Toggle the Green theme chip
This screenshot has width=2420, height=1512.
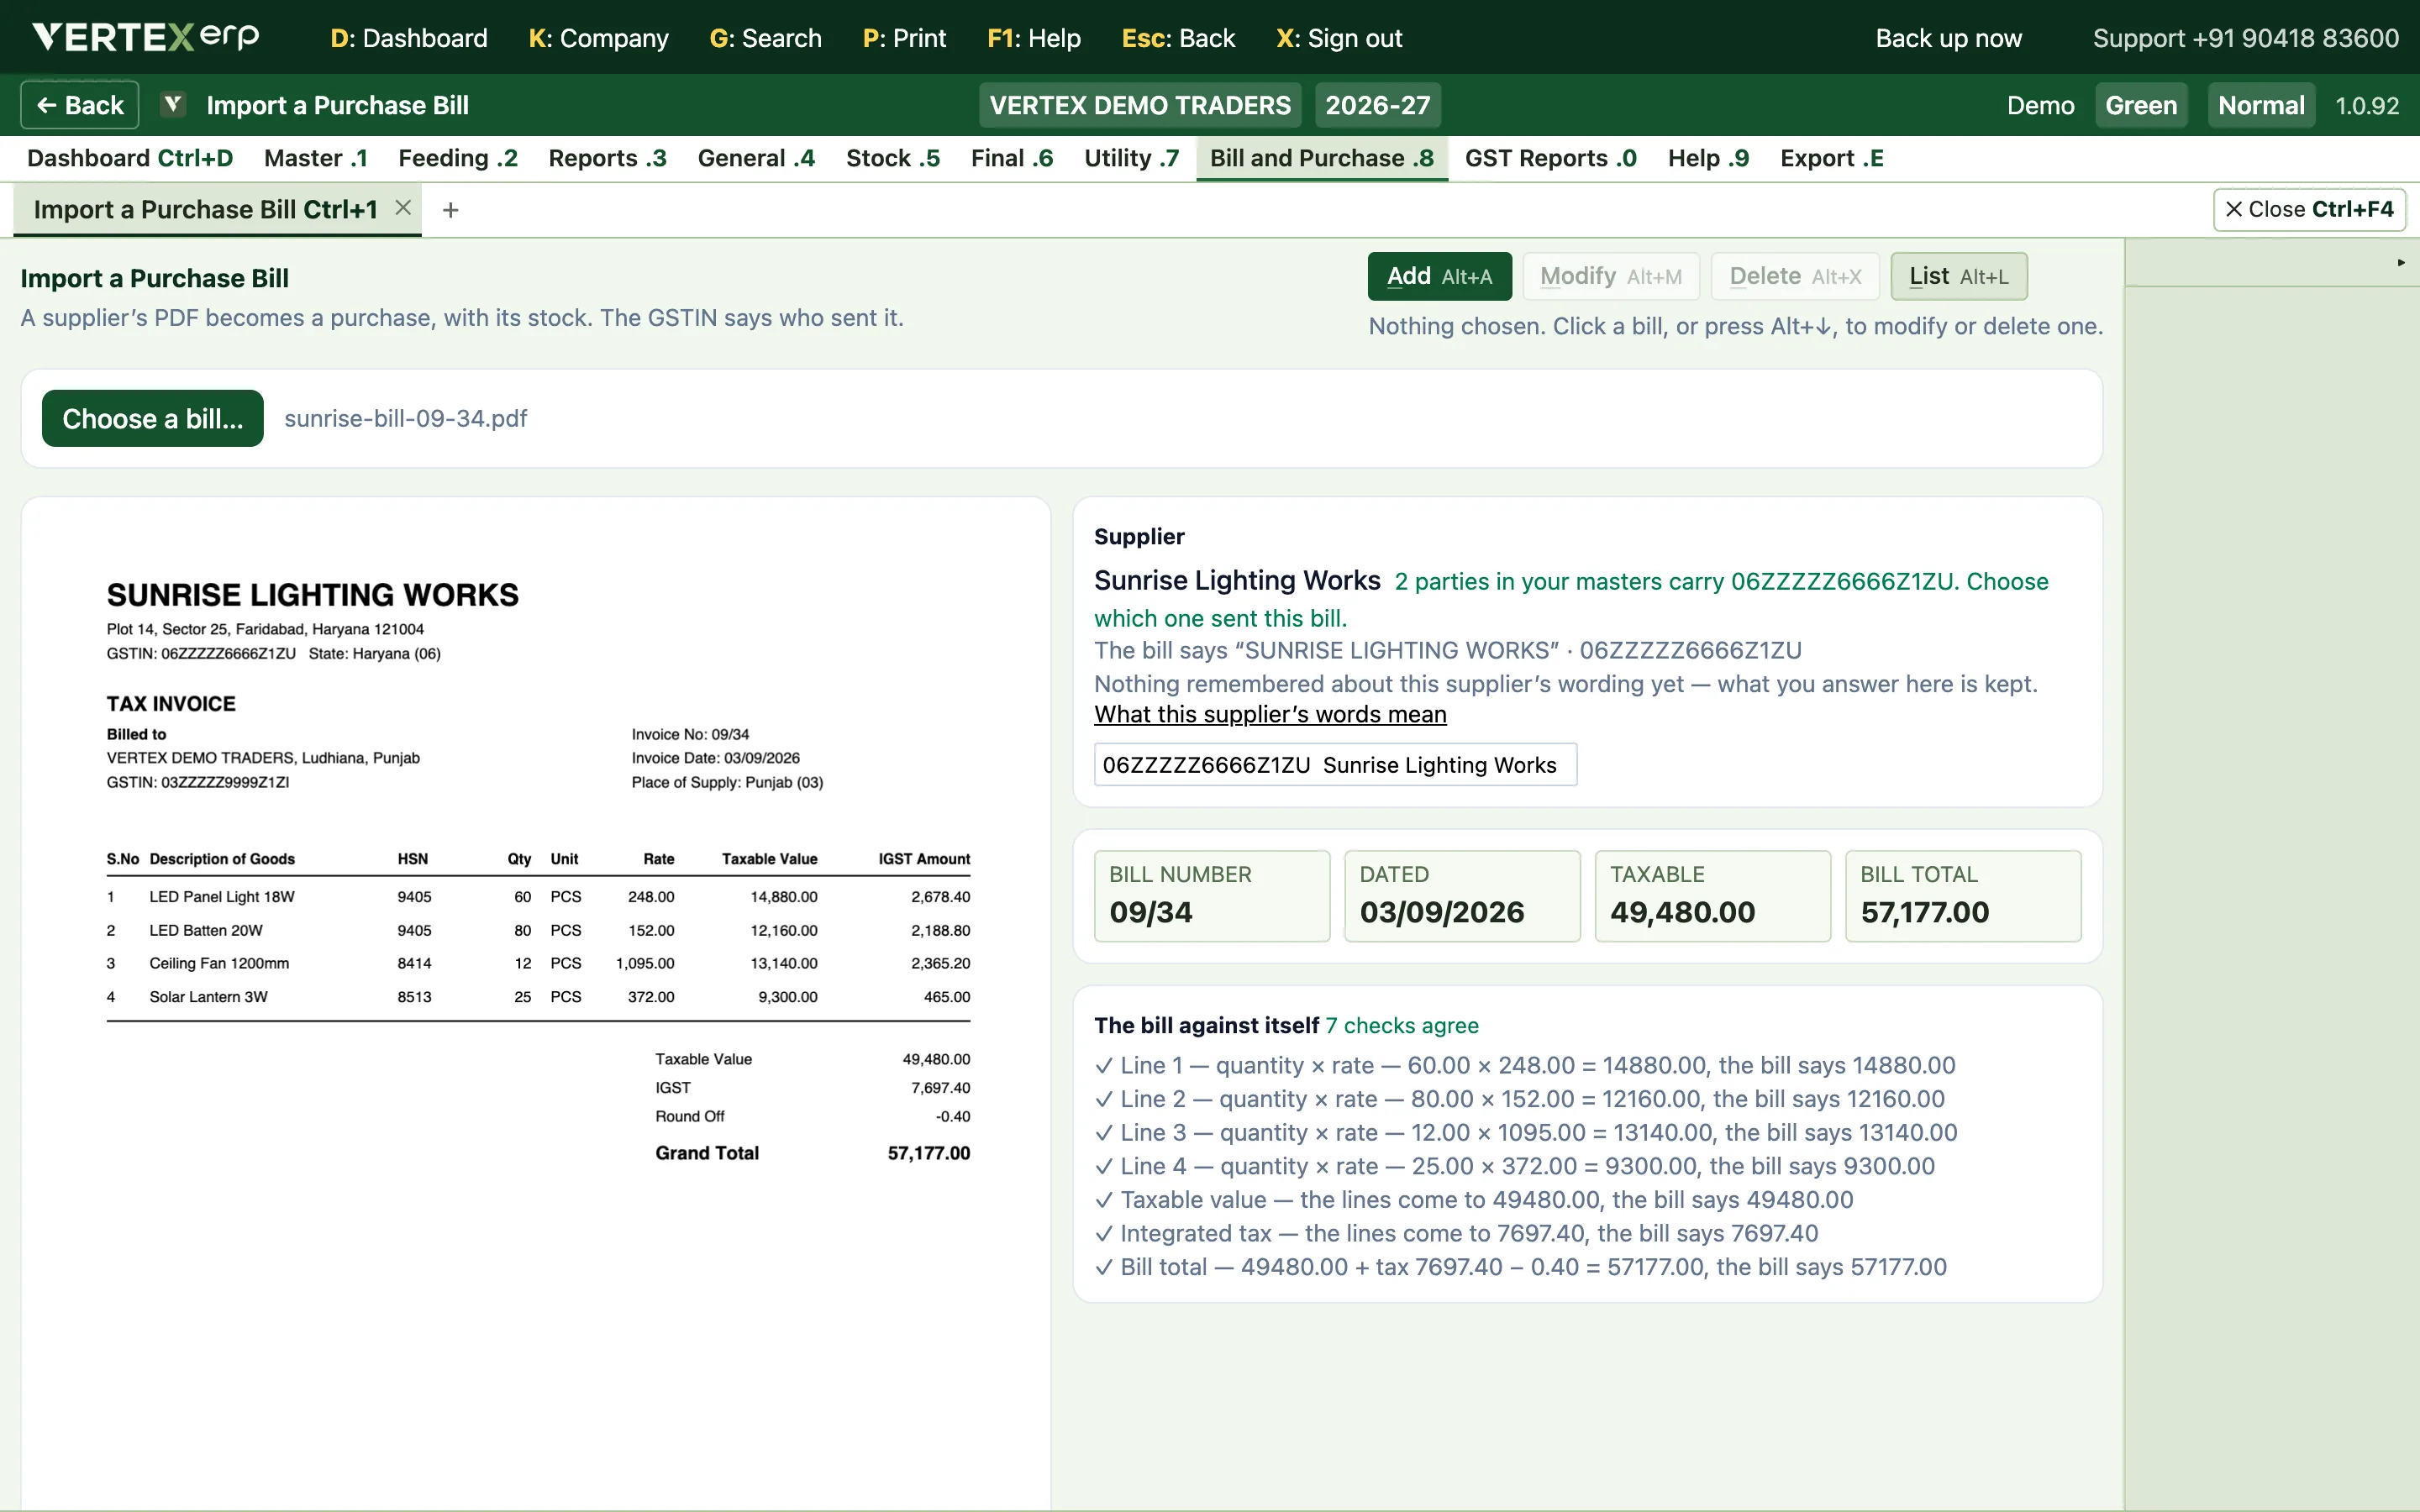(2141, 105)
